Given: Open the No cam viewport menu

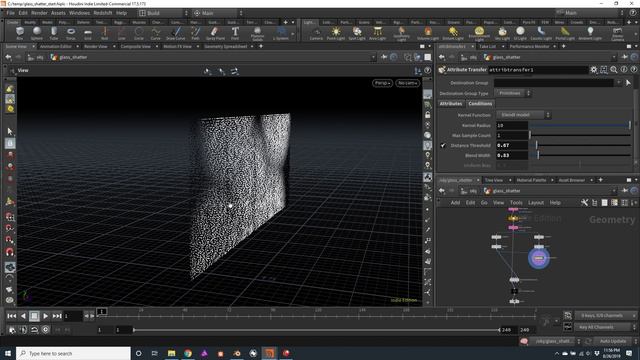Looking at the screenshot, I should 407,83.
